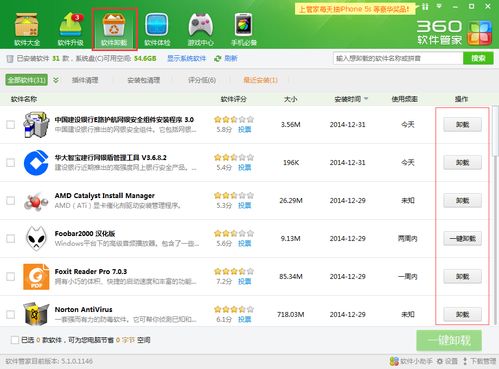This screenshot has width=499, height=369.
Task: Click the green refresh icon beside 刷新
Action: (x=218, y=59)
